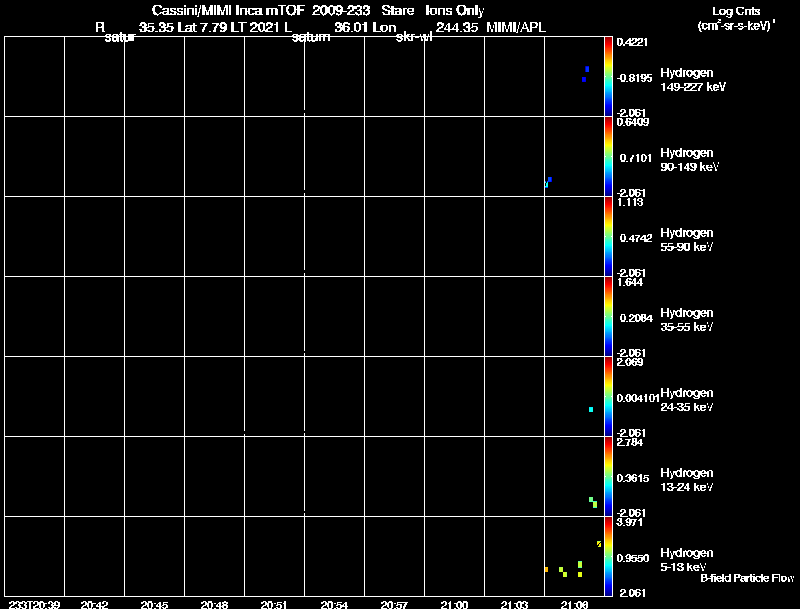Click colorbar midpoint value 0.4742
This screenshot has height=609, width=800.
(636, 238)
